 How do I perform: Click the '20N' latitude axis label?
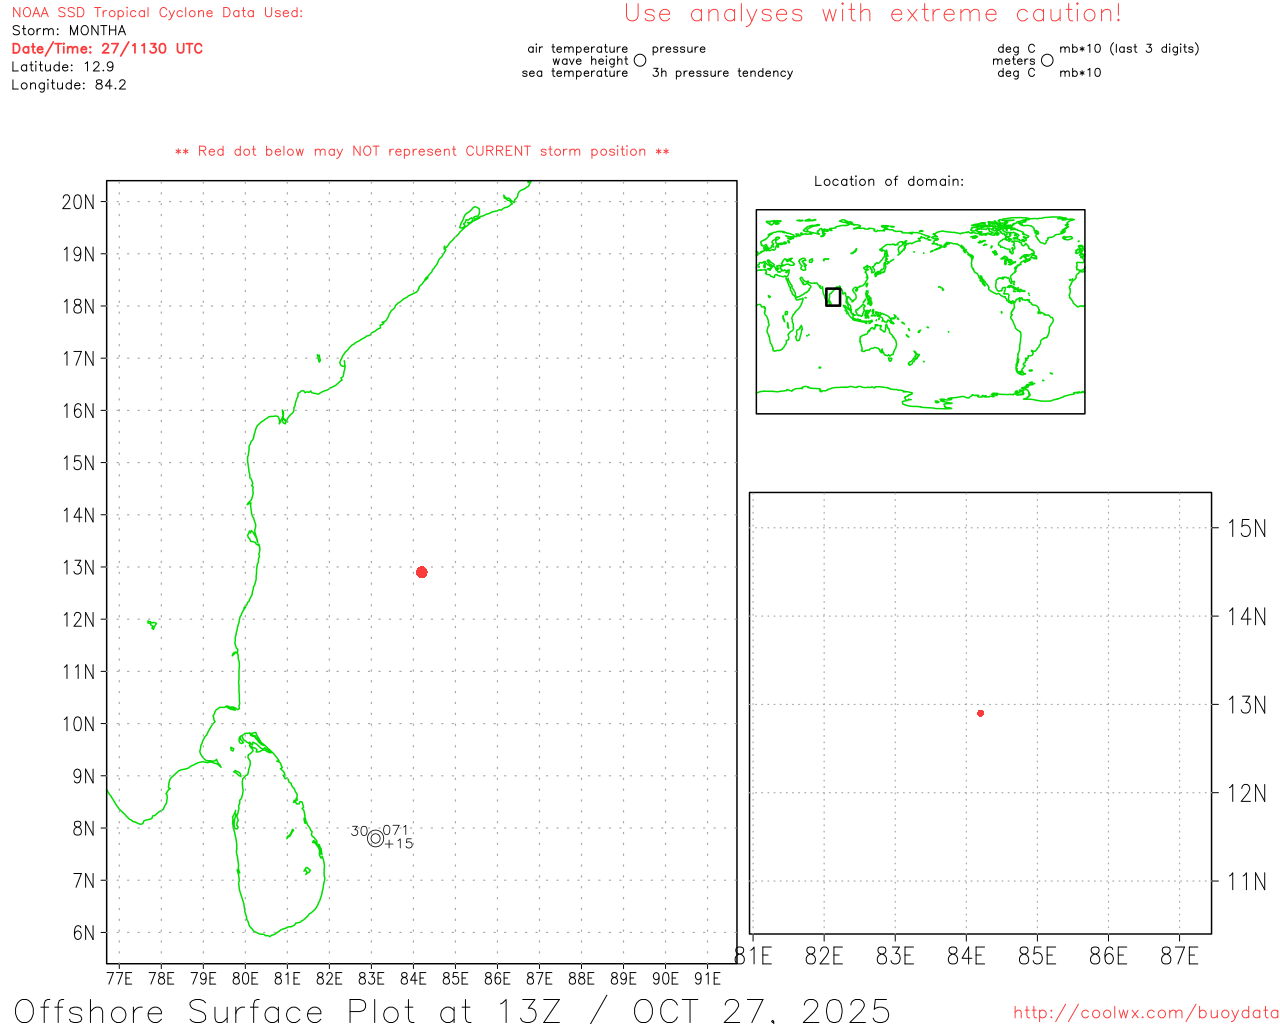(x=78, y=202)
